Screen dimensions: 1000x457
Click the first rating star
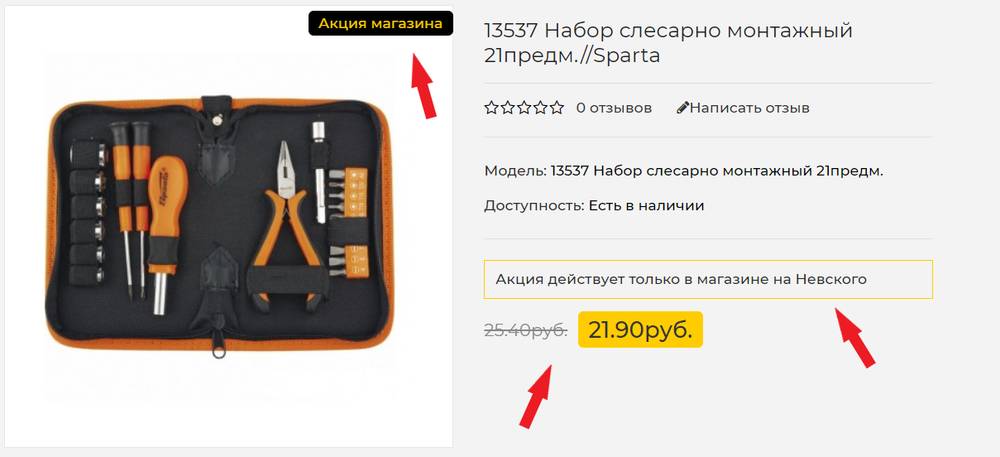pos(491,108)
